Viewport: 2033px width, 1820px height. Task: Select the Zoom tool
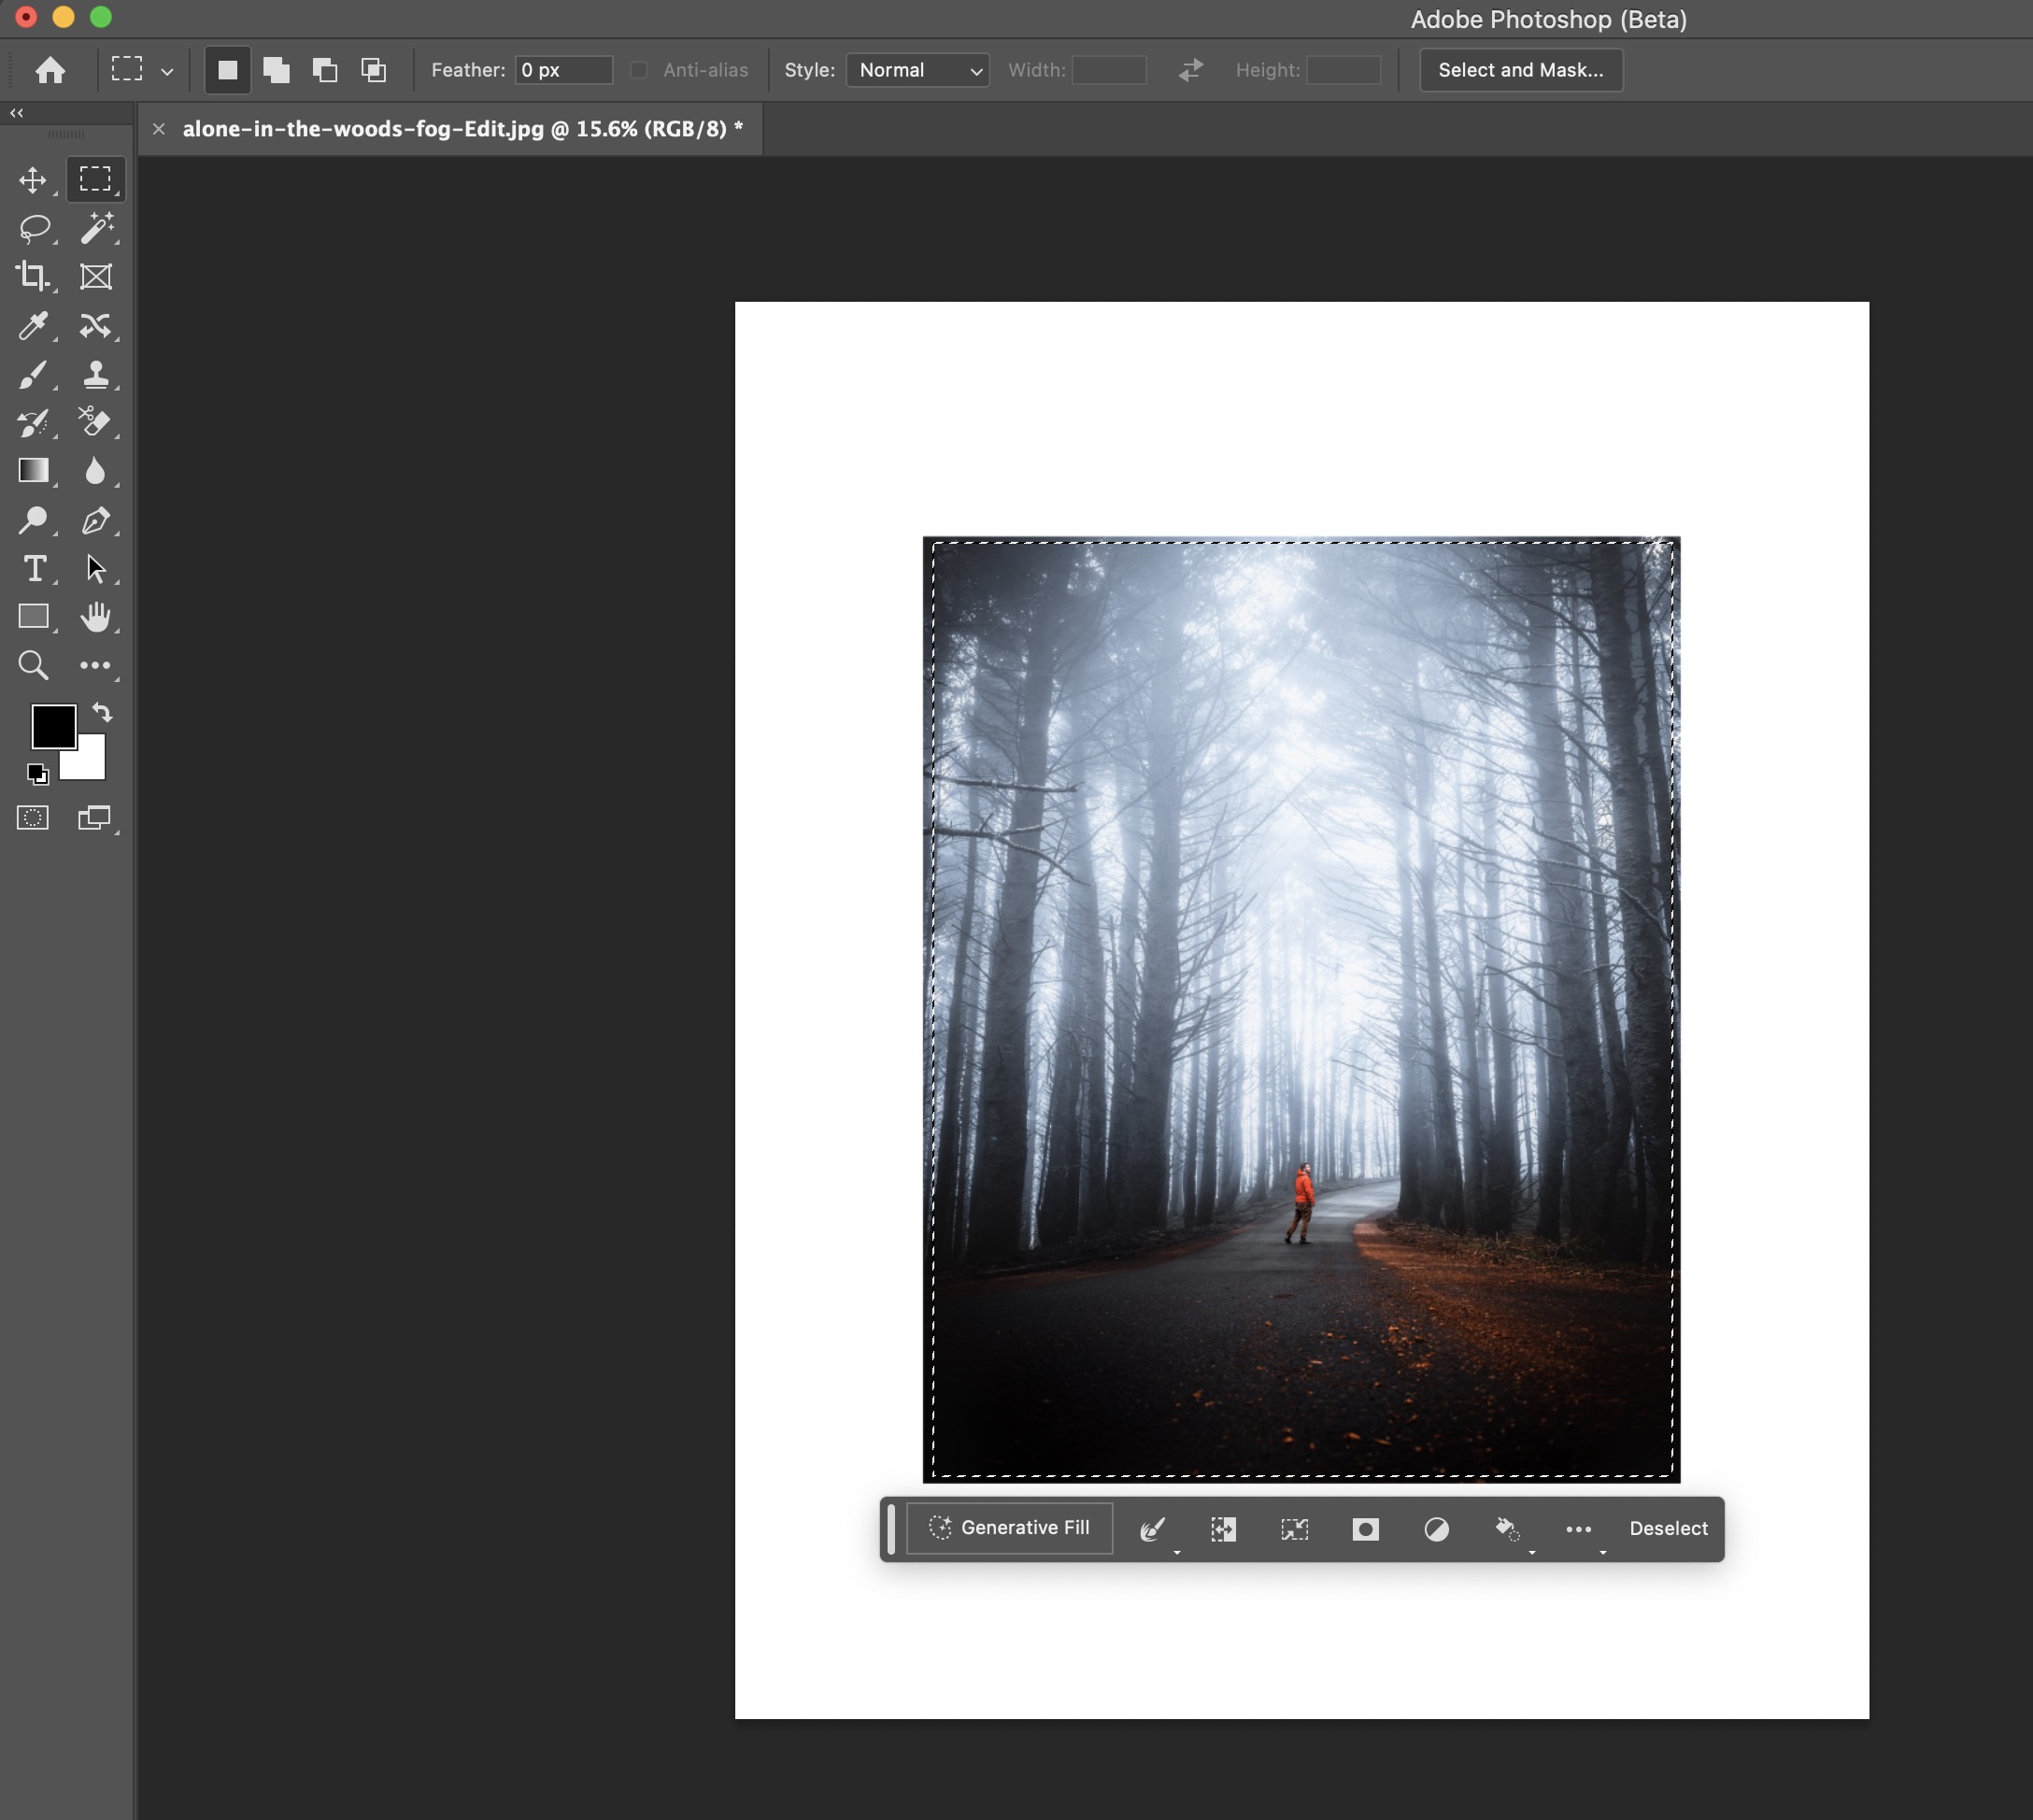point(32,664)
